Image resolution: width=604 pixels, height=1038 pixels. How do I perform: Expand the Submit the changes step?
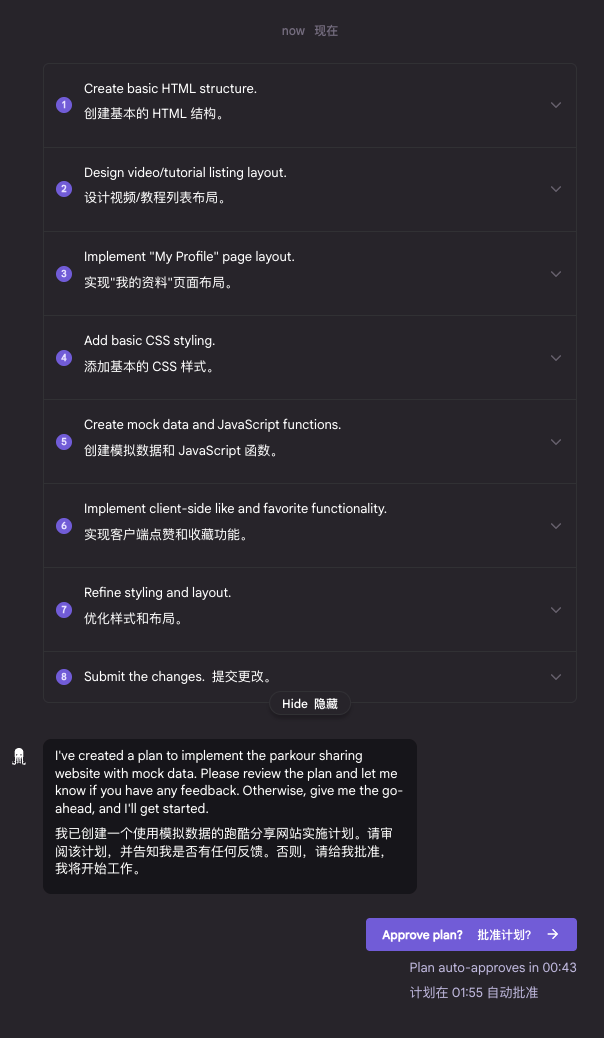click(556, 677)
